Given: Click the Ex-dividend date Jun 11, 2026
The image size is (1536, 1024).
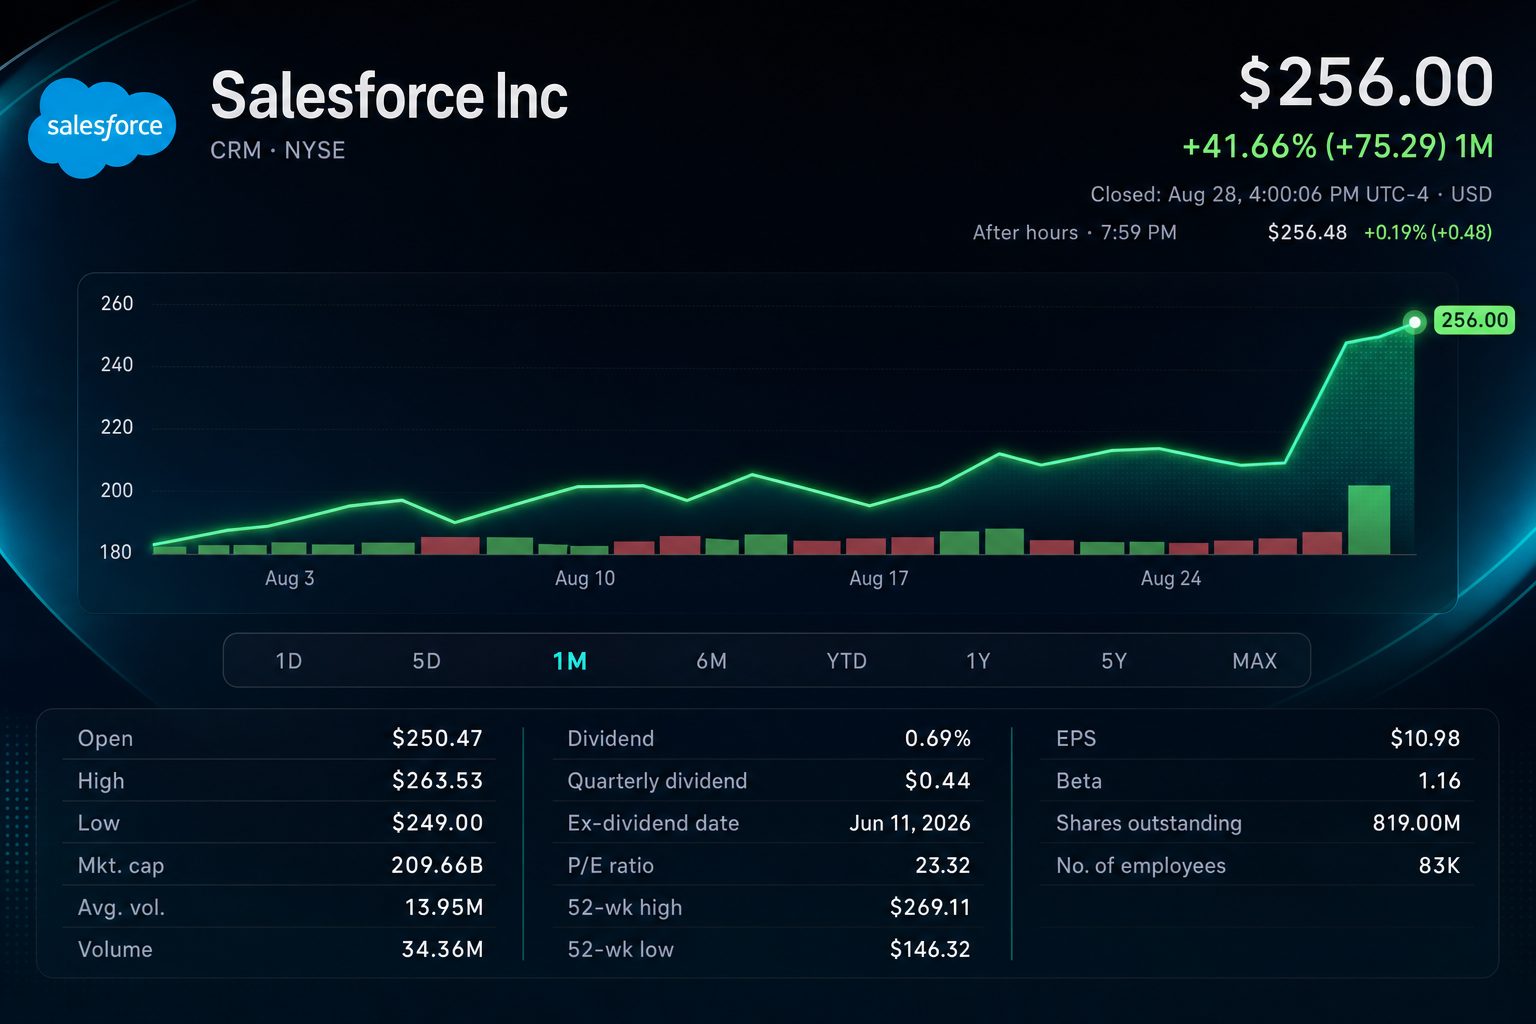Looking at the screenshot, I should pos(910,823).
